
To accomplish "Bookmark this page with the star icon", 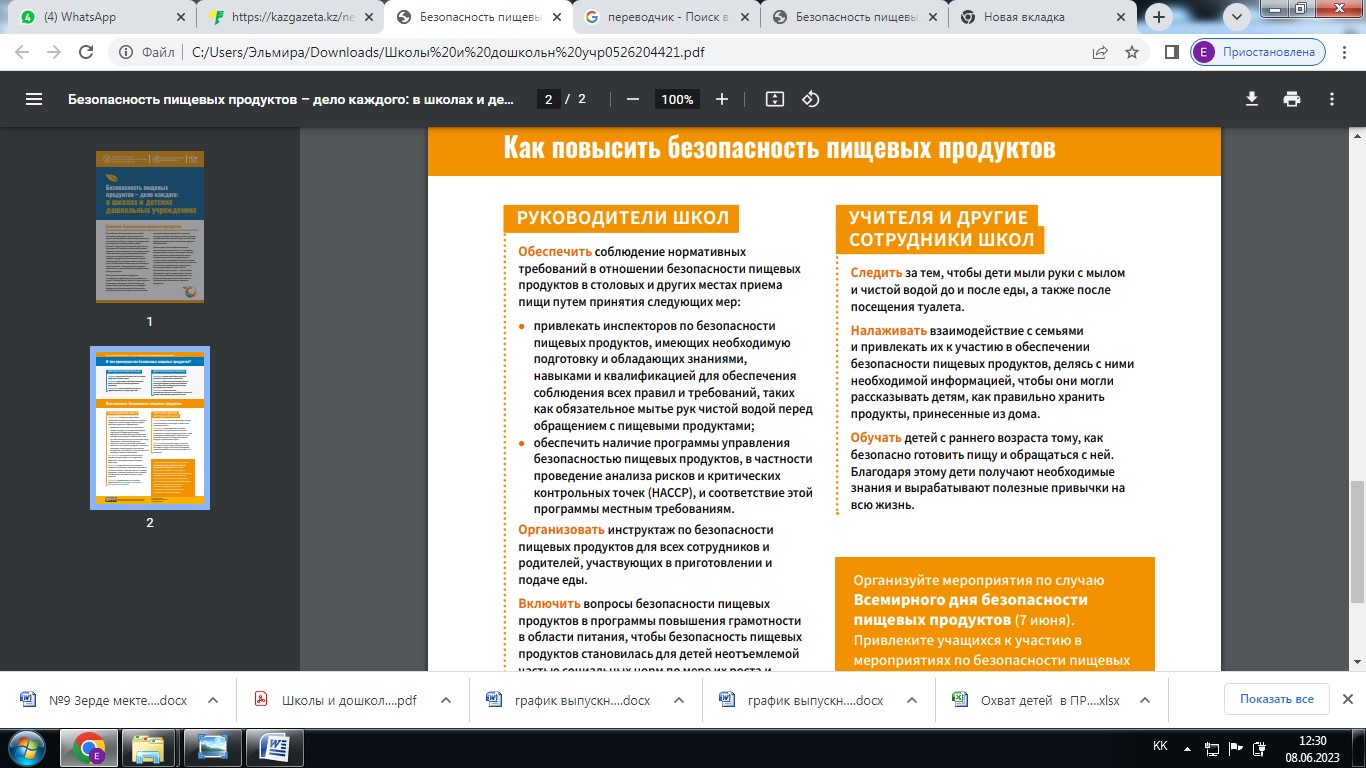I will [1132, 53].
